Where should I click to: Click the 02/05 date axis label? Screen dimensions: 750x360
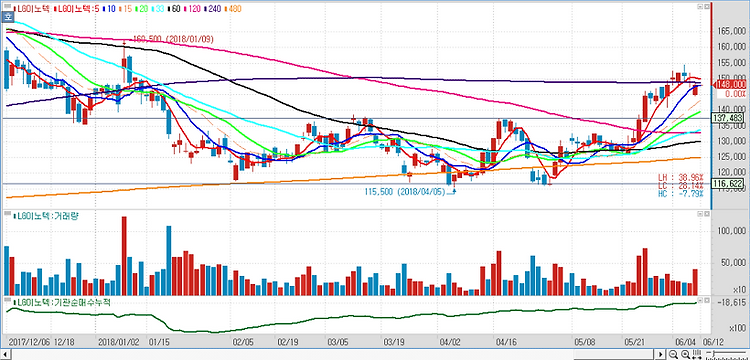(x=243, y=342)
